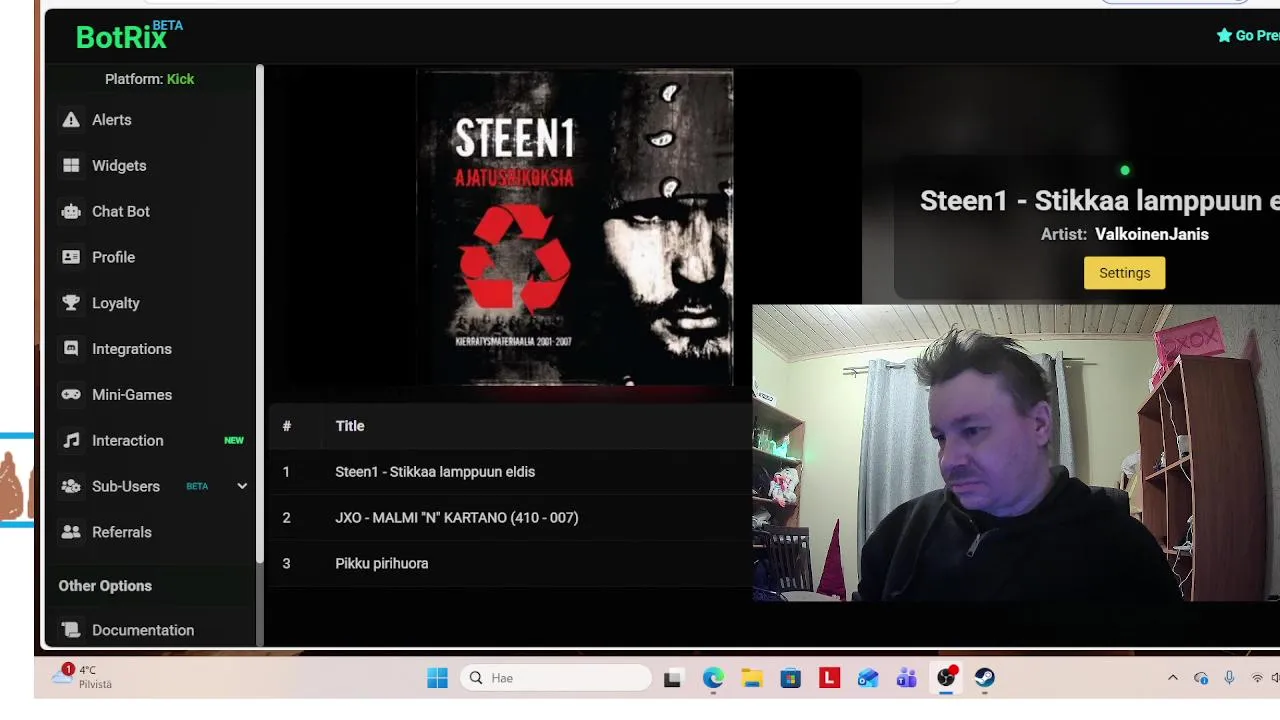This screenshot has height=720, width=1280.
Task: Click the BETA badge next to Sub-Users
Action: tap(197, 486)
